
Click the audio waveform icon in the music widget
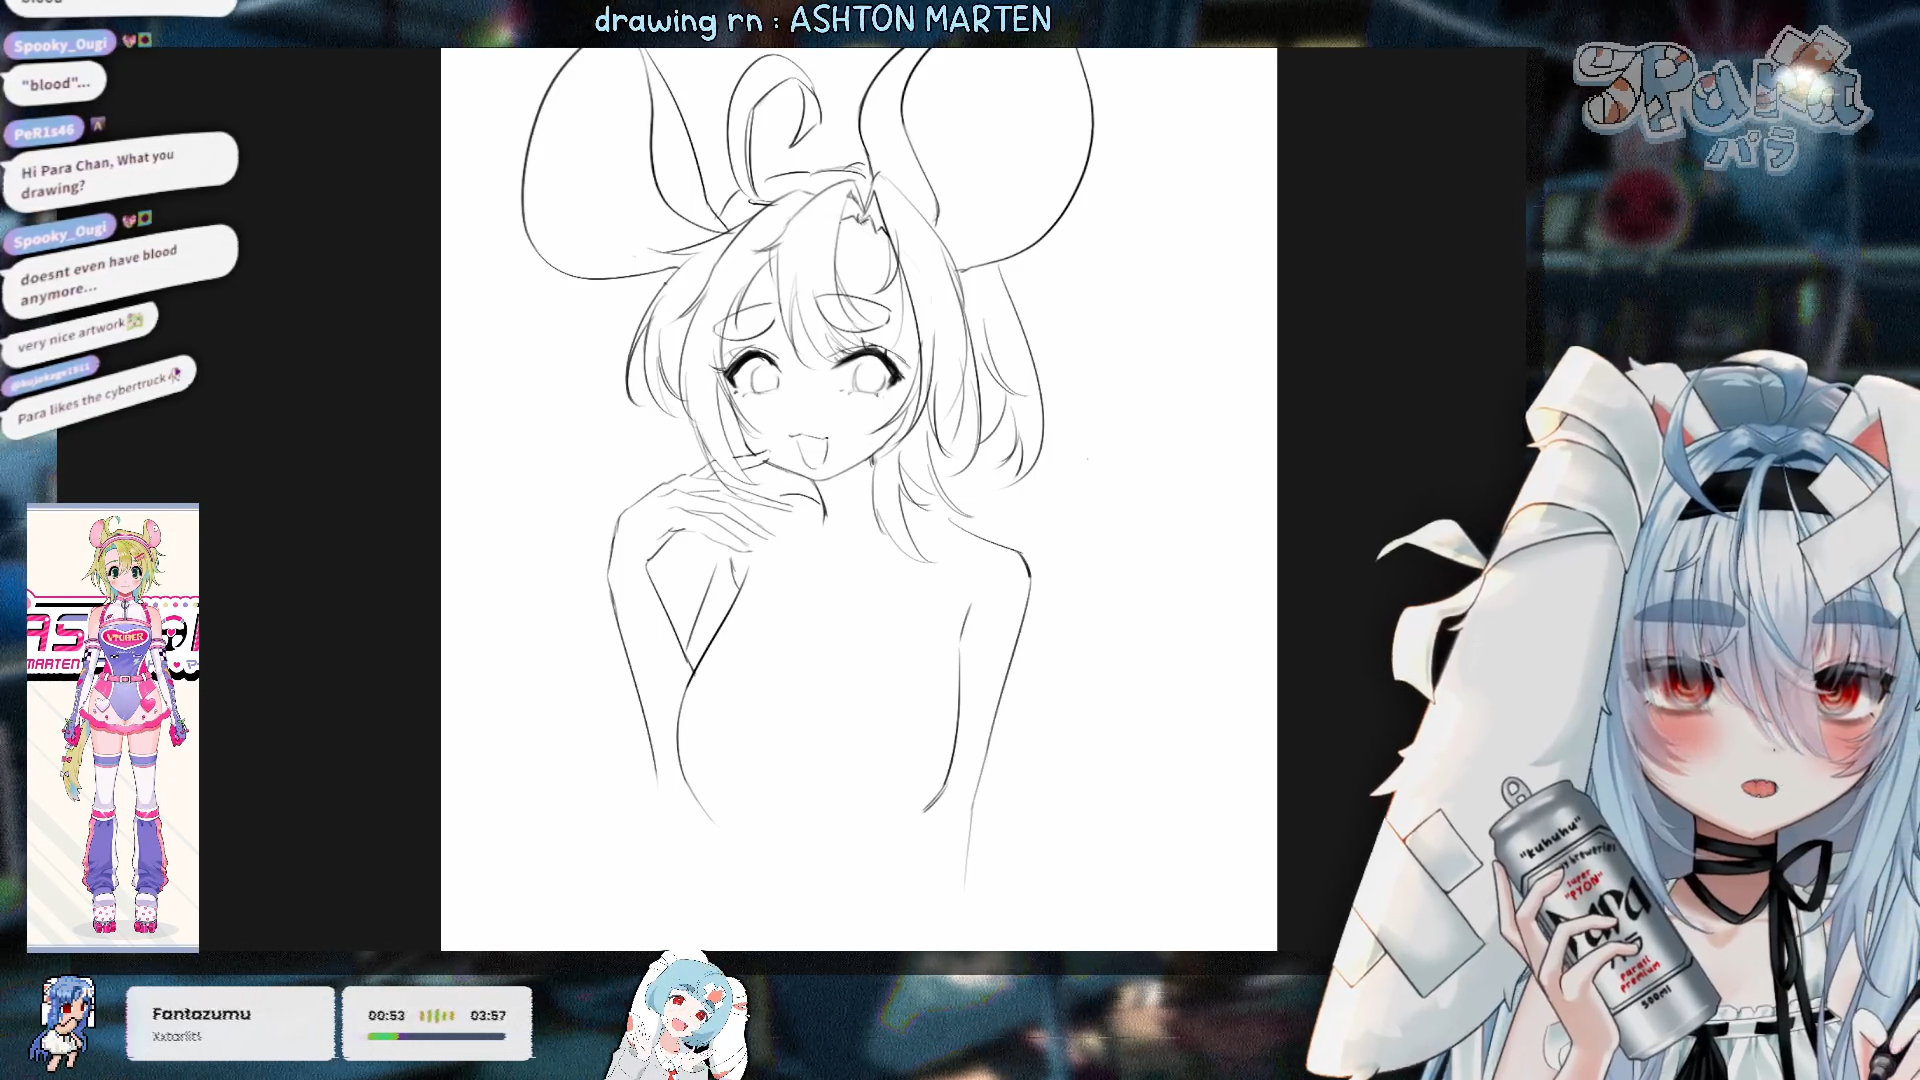pyautogui.click(x=436, y=1015)
